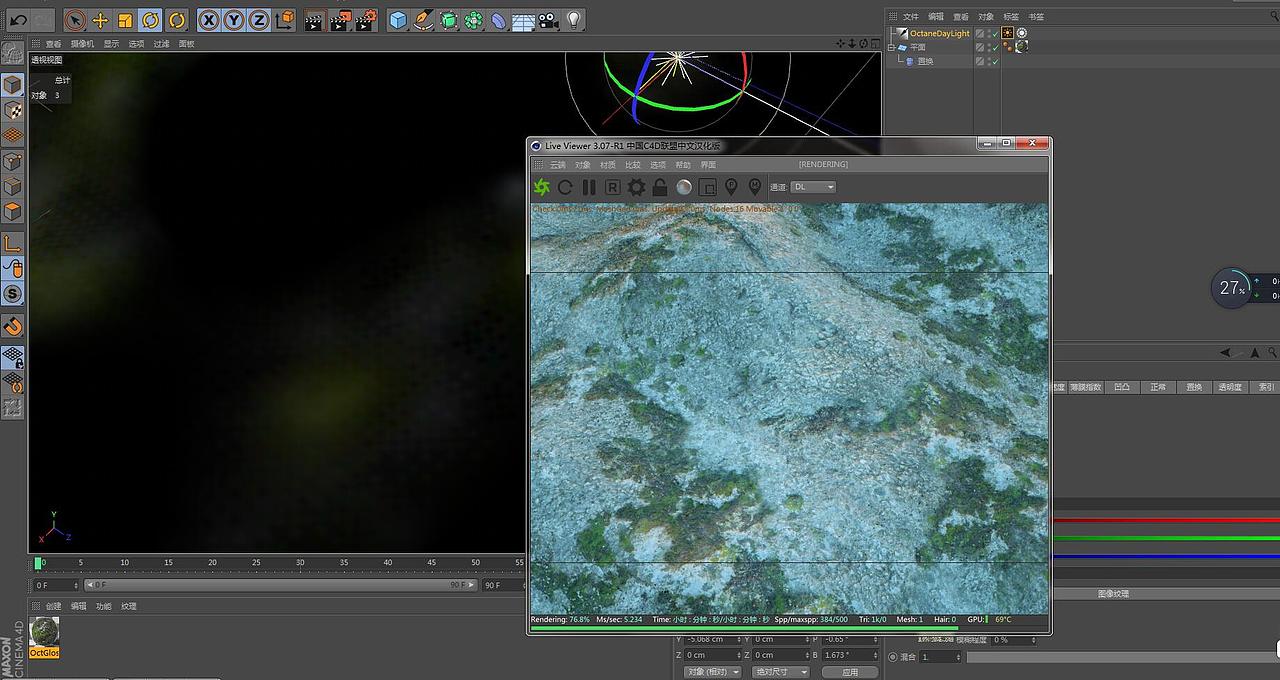This screenshot has height=680, width=1280.
Task: Open Octane settings gear in Live Viewer
Action: tap(636, 187)
